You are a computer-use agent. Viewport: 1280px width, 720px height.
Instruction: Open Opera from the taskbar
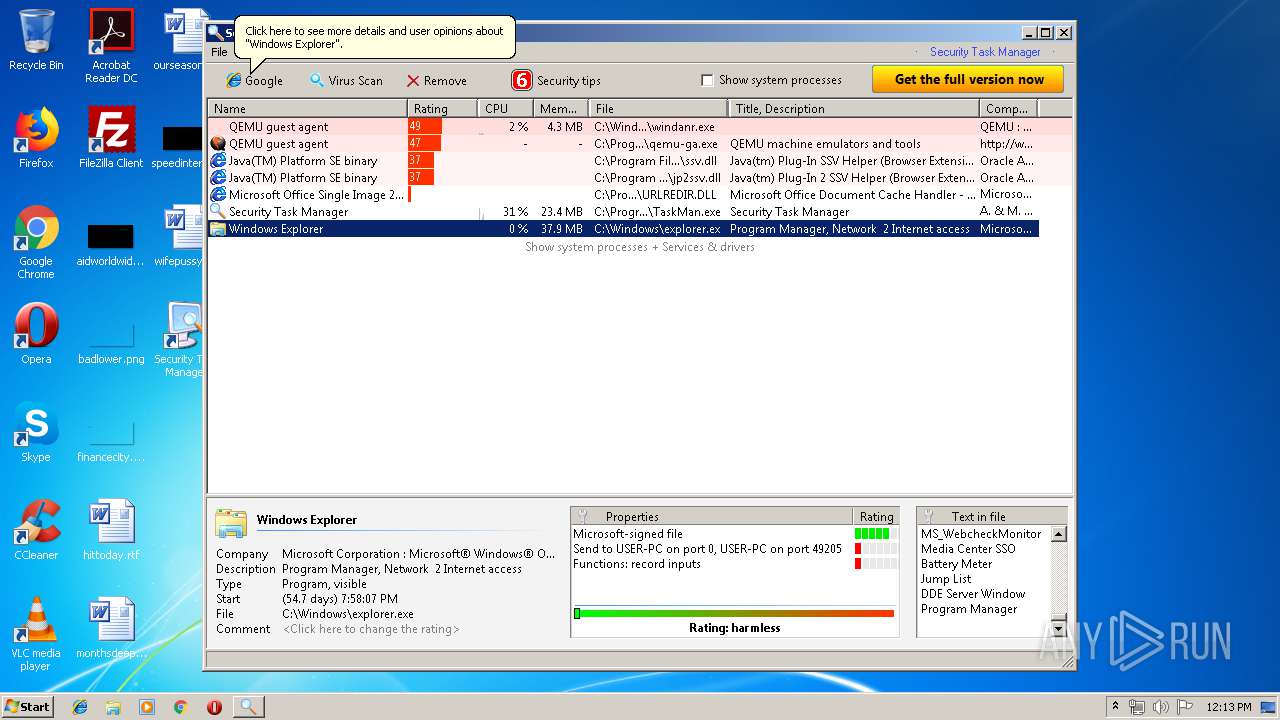pyautogui.click(x=214, y=707)
